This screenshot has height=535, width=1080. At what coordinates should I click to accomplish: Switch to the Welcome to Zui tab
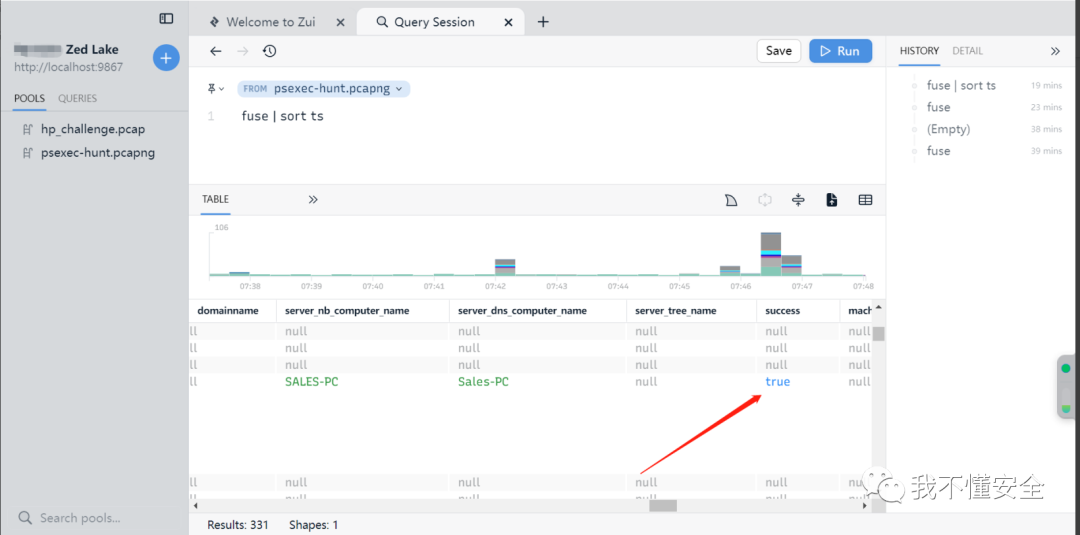271,22
